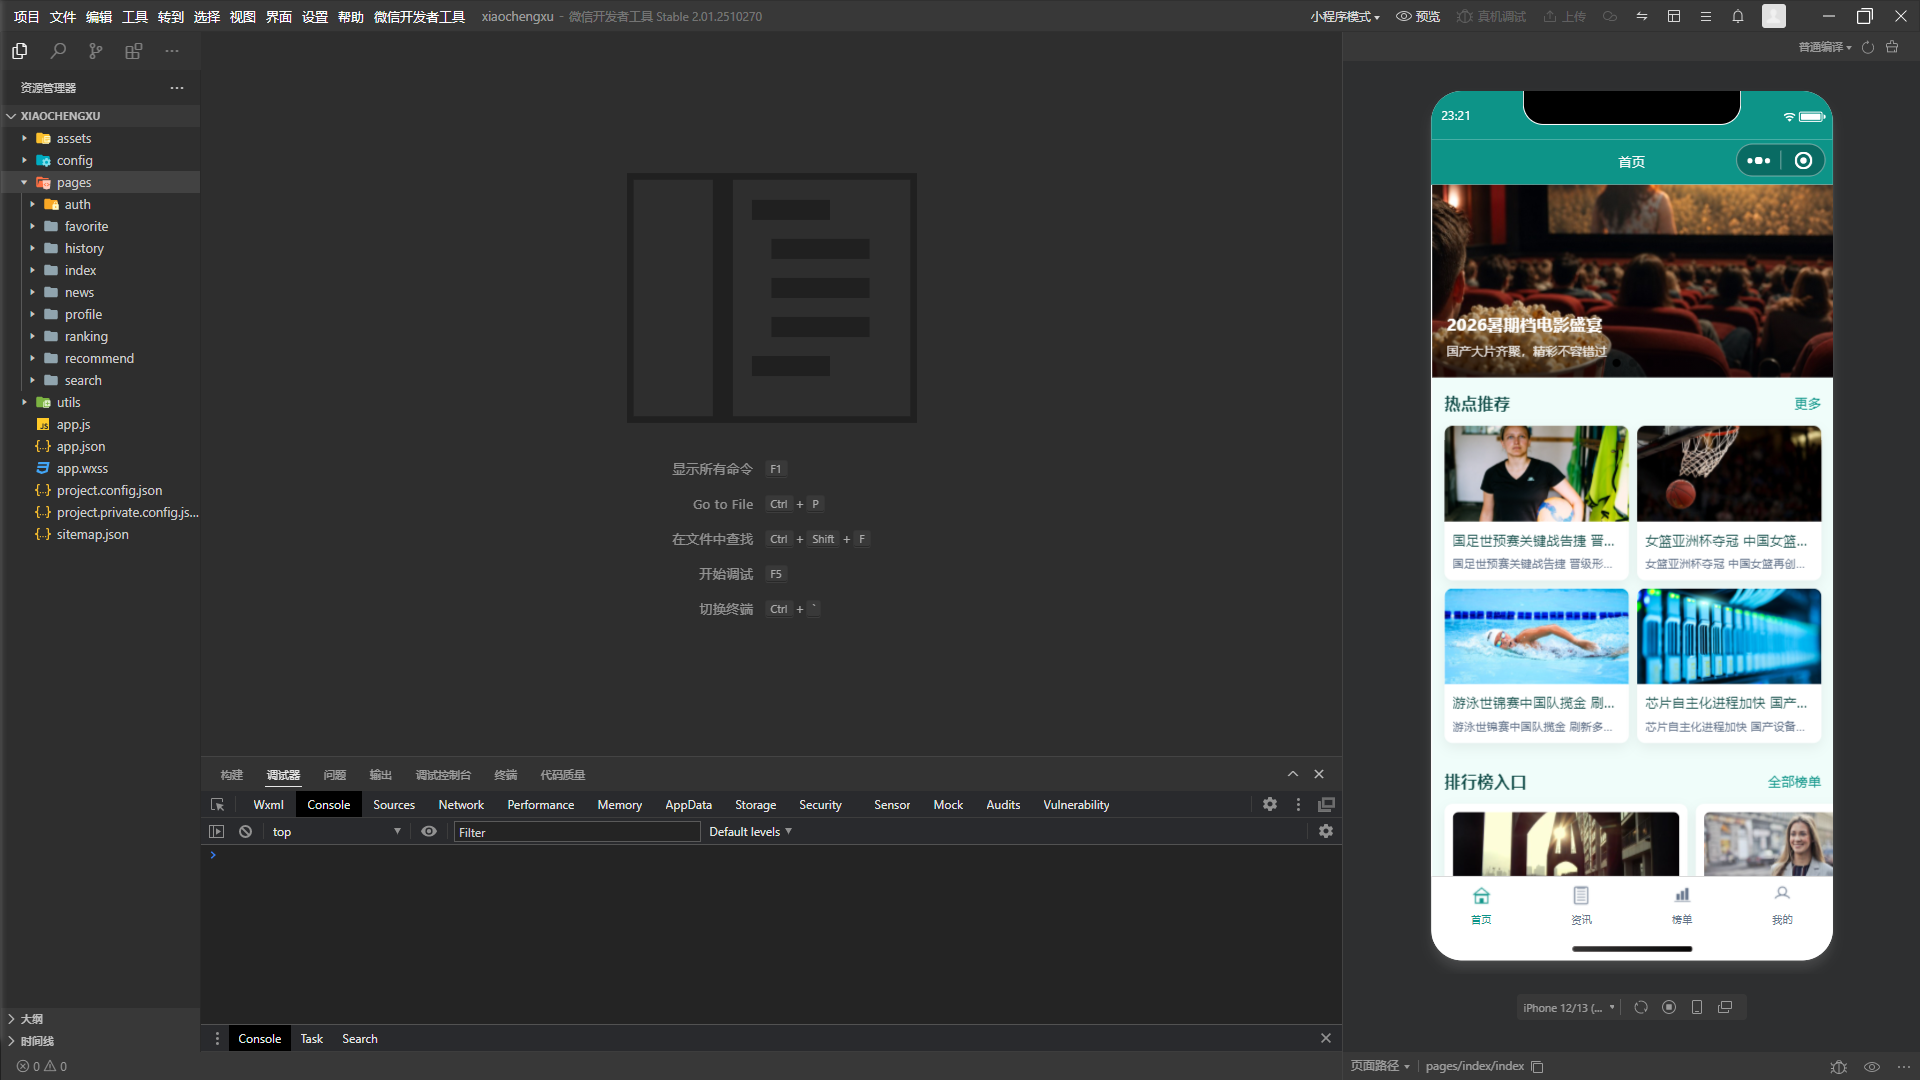
Task: Expand the ranking folder
Action: (x=100, y=336)
